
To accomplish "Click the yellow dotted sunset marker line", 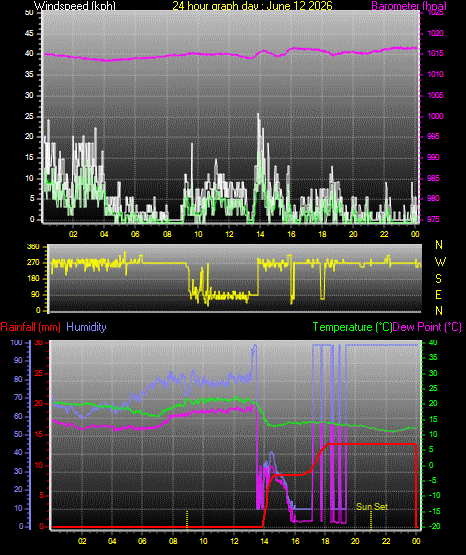I will coord(371,520).
